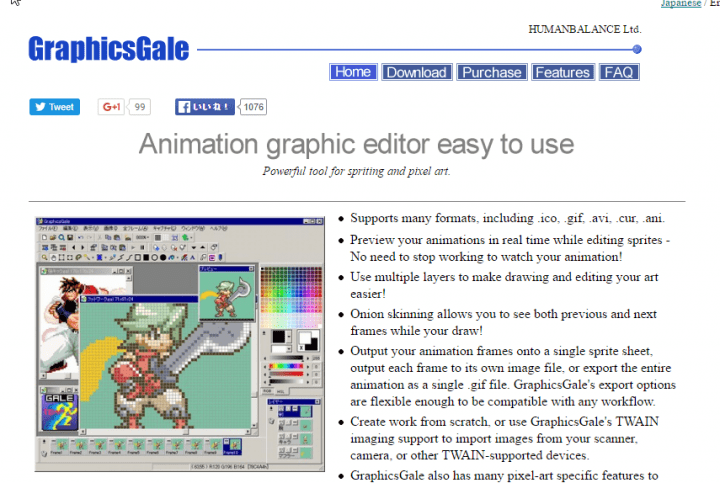Click the G+1 button

111,107
